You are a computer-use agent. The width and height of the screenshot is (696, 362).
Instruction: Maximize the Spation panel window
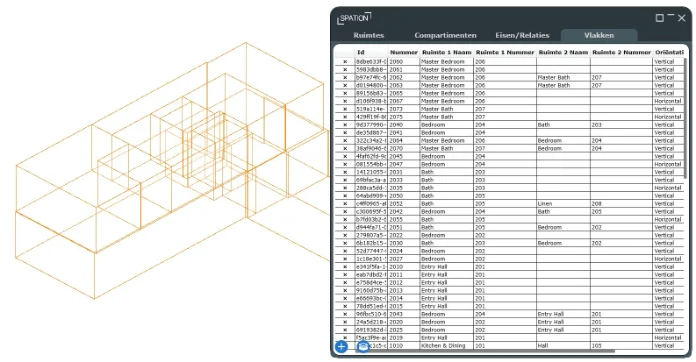click(x=660, y=18)
